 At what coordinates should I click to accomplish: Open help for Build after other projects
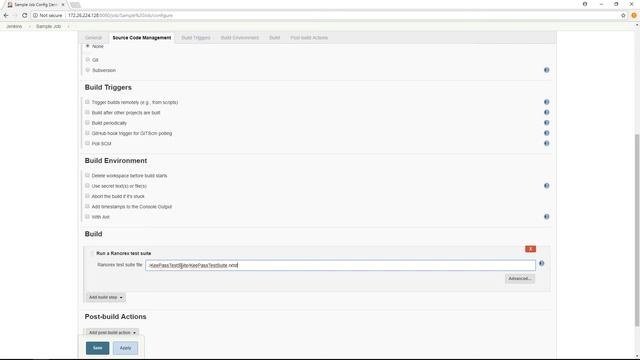[546, 112]
